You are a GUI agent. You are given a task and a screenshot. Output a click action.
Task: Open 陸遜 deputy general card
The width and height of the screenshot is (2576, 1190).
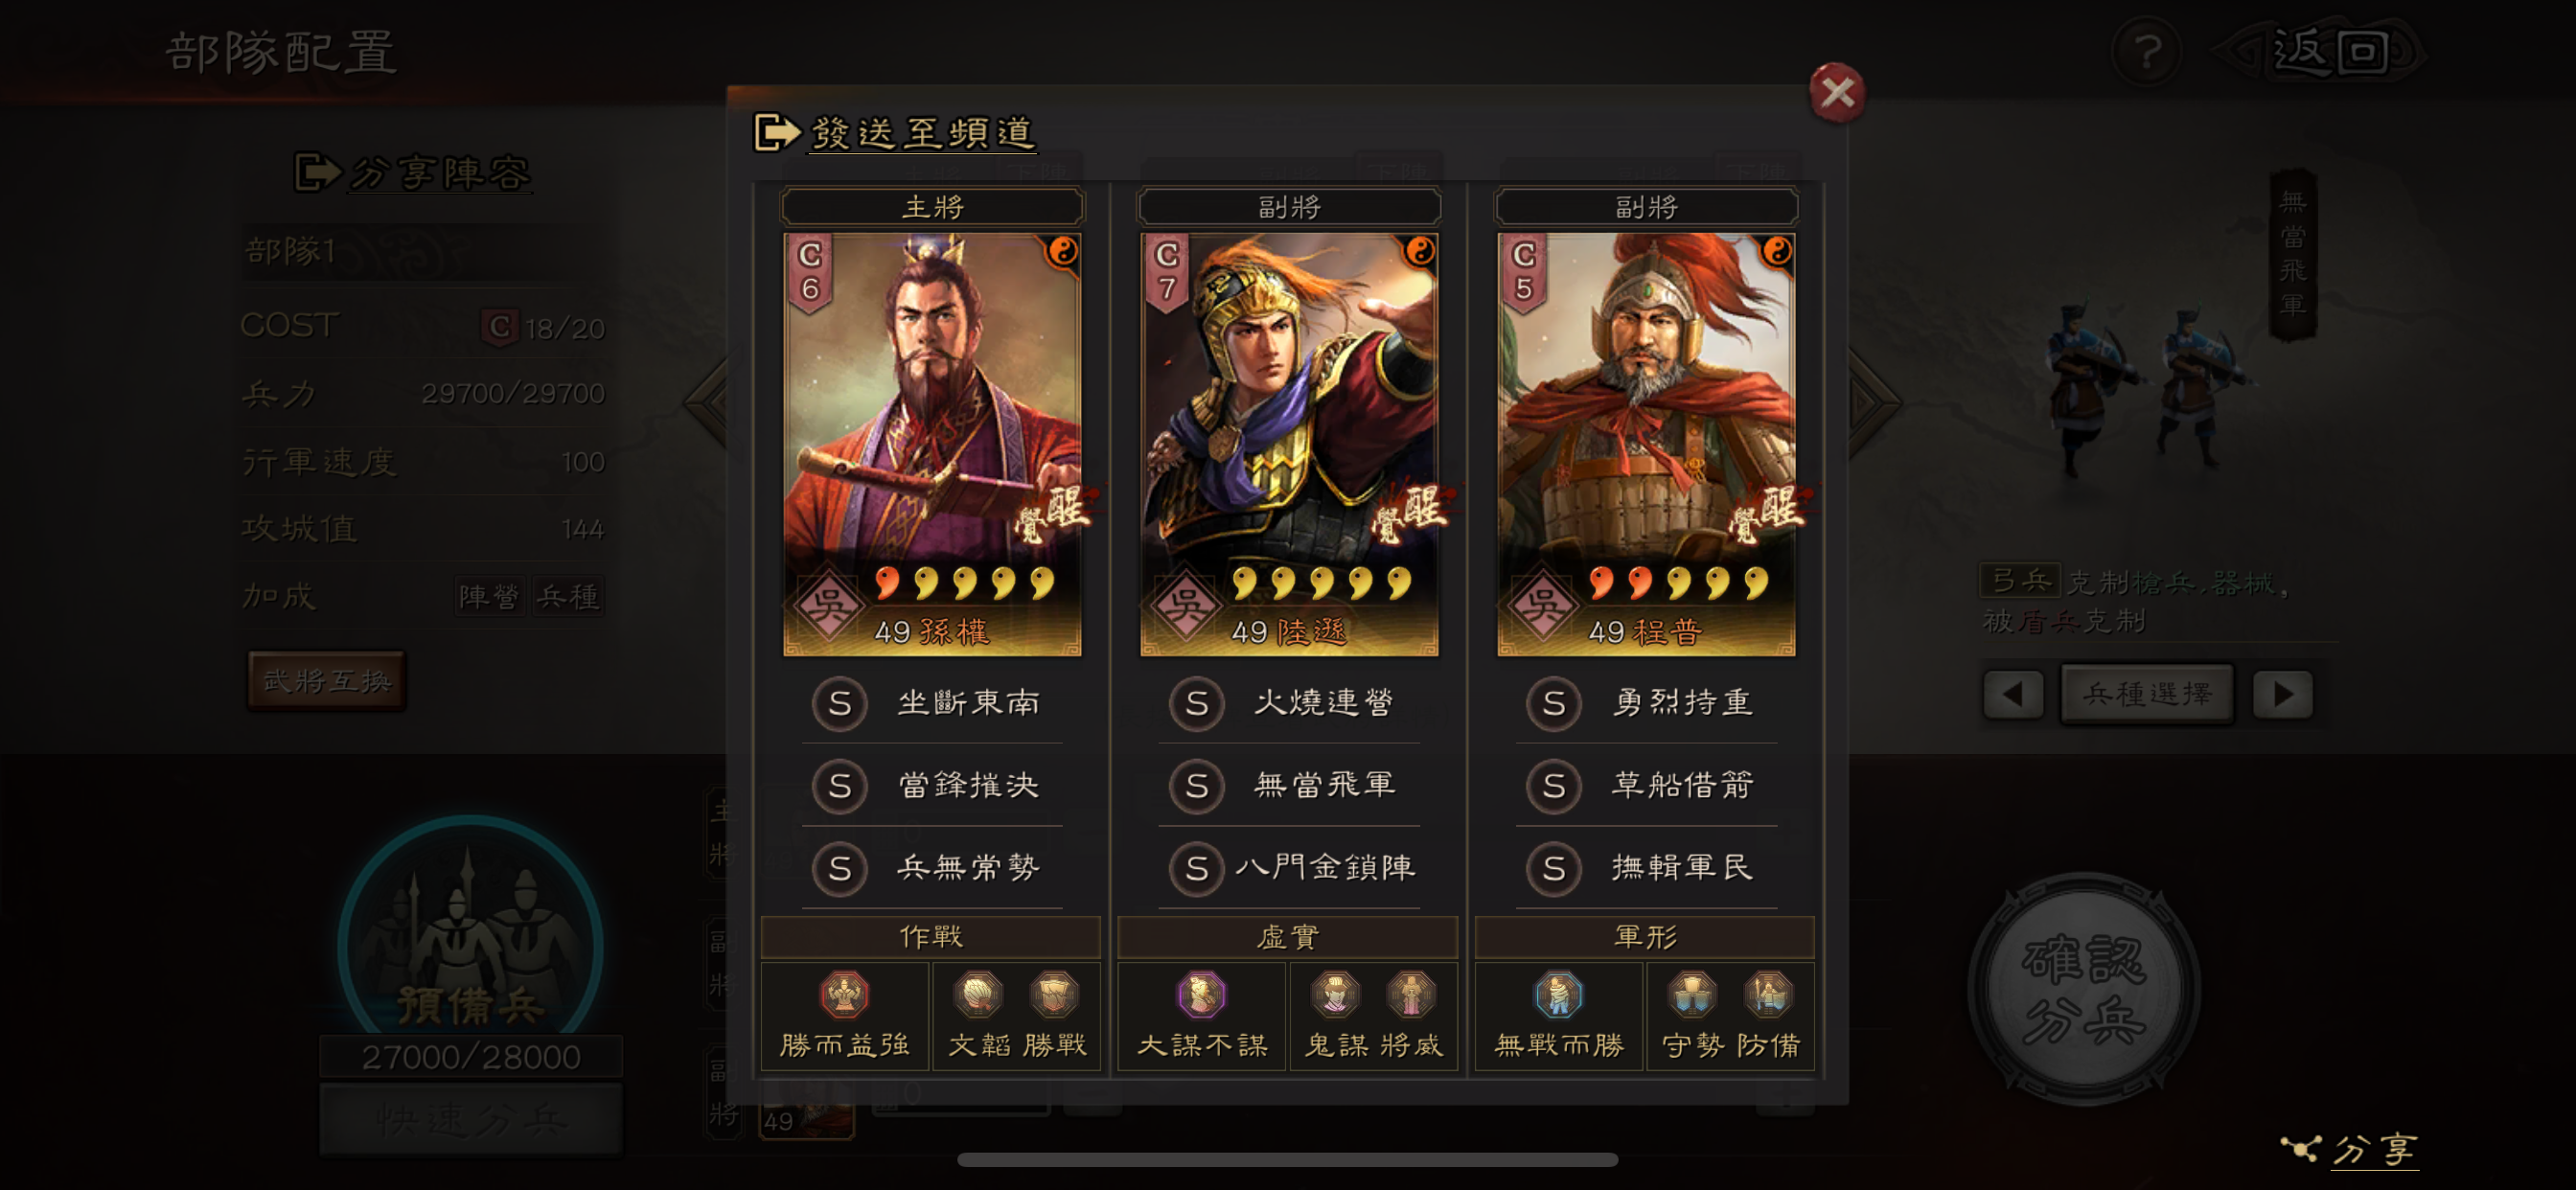click(1289, 445)
